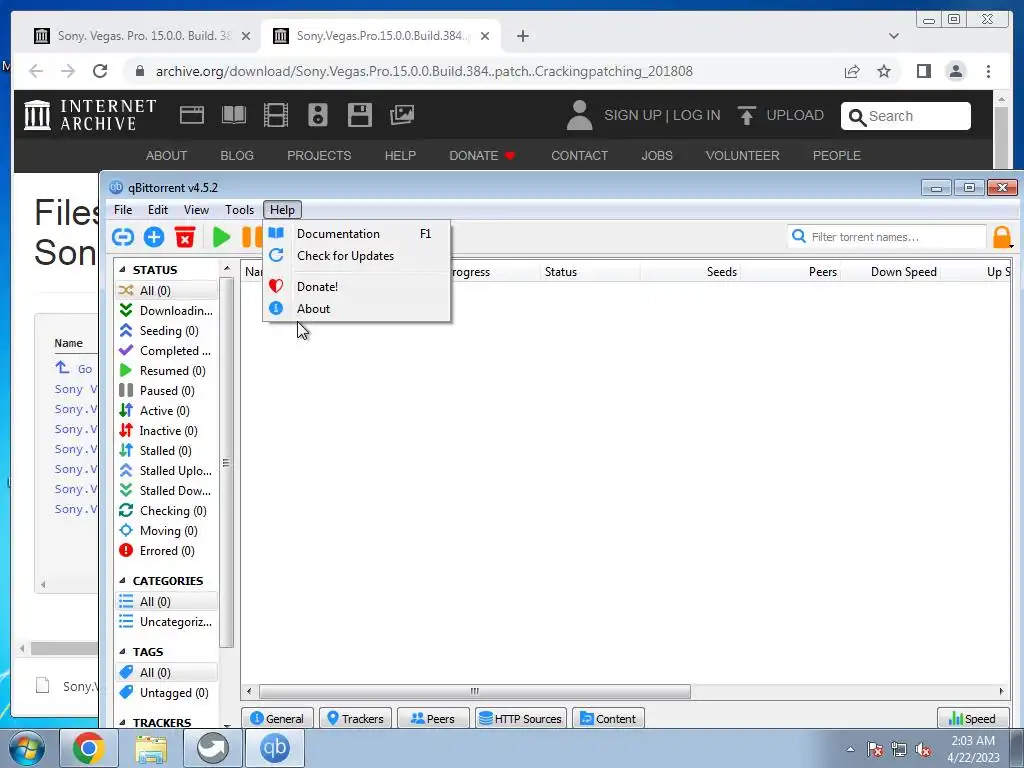Open Windows Explorer from the taskbar
Viewport: 1024px width, 768px height.
tap(151, 748)
